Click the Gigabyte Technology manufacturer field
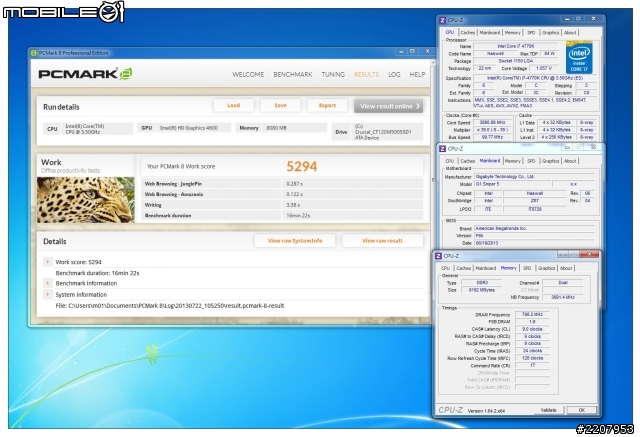Viewport: 640px width, 437px height. click(x=534, y=177)
